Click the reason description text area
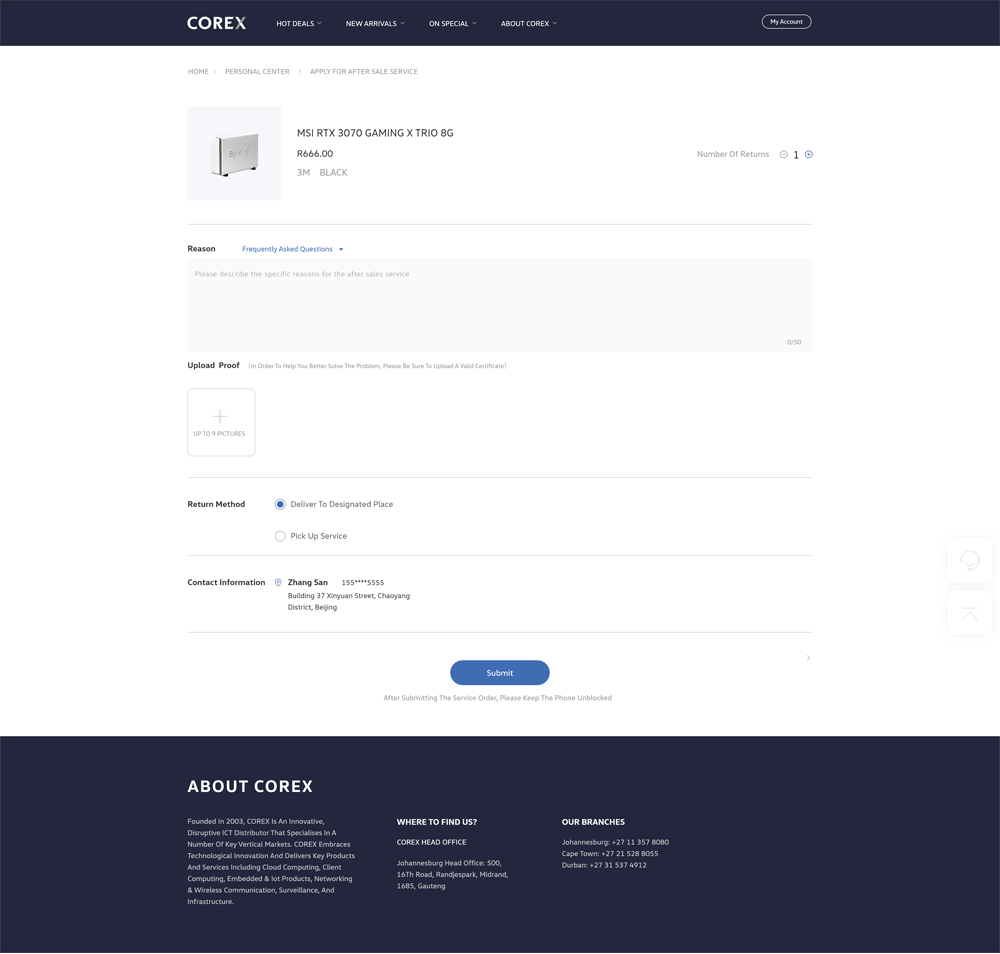Viewport: 1000px width, 954px height. pos(499,305)
